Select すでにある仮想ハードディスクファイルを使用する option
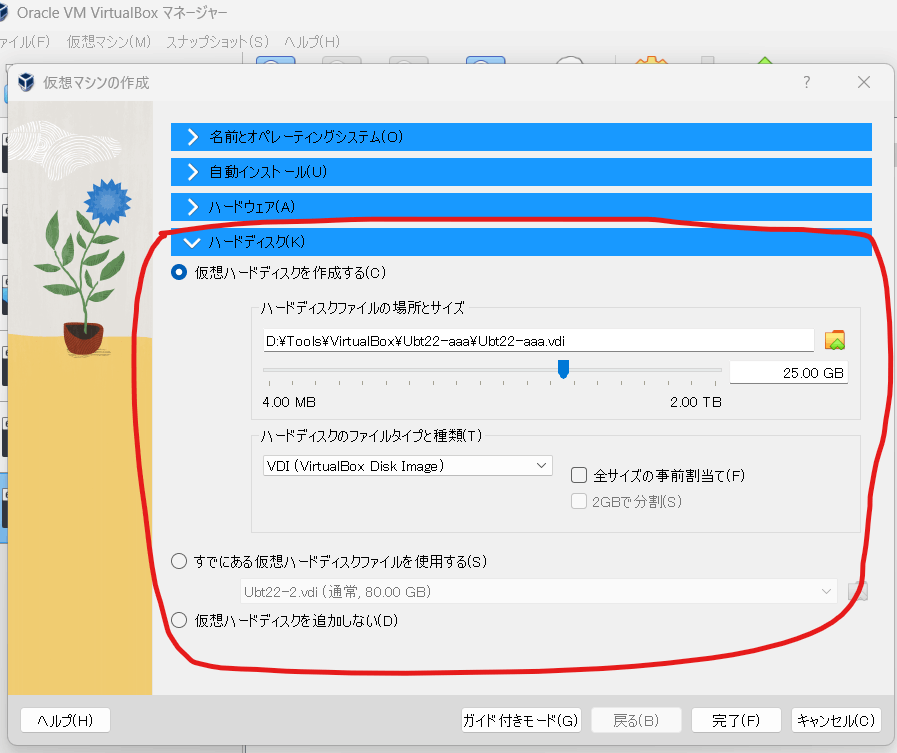Image resolution: width=897 pixels, height=753 pixels. [179, 561]
